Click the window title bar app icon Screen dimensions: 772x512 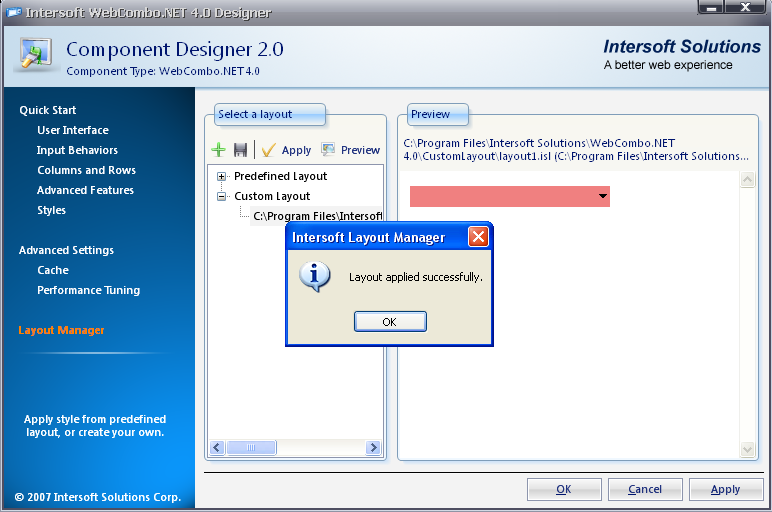13,12
